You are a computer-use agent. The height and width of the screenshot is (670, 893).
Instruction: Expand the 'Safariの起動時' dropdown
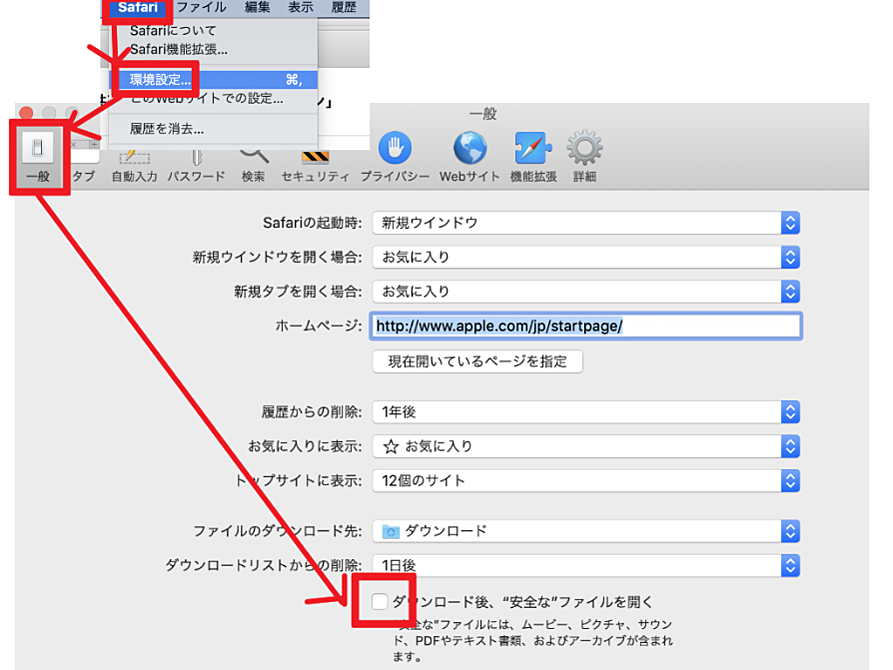(586, 223)
